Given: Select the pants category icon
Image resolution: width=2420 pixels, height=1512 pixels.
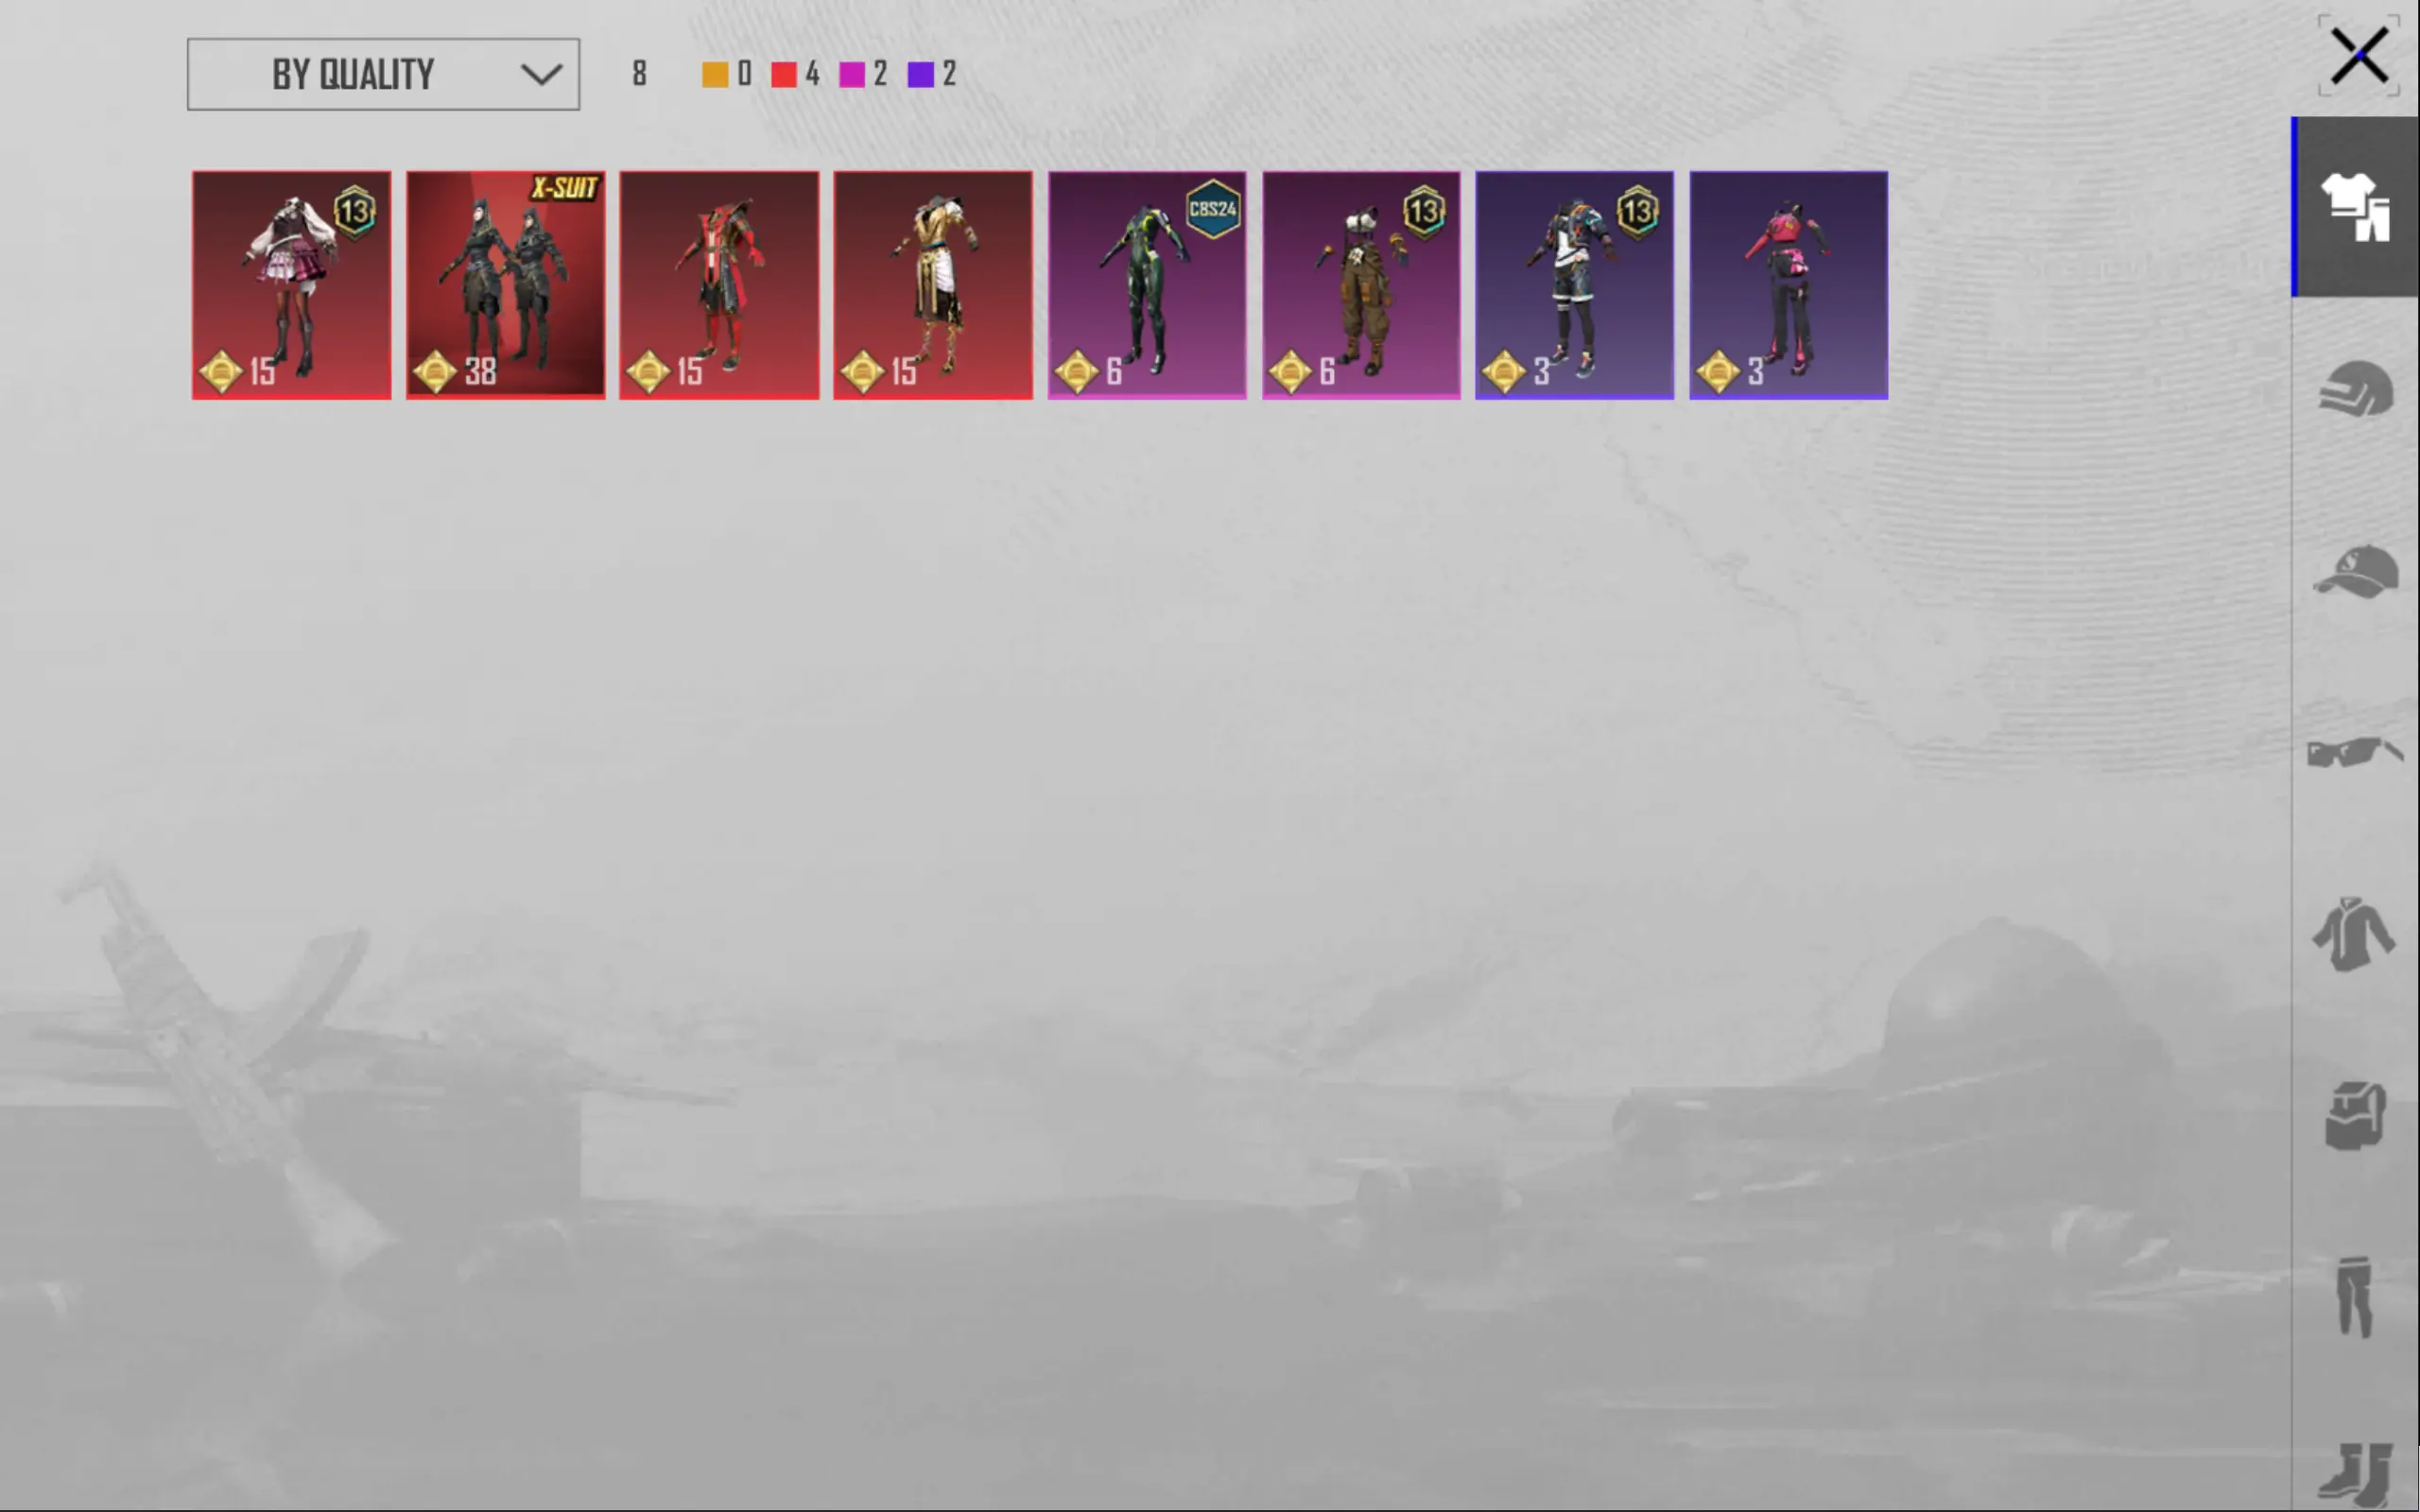Looking at the screenshot, I should (2354, 1296).
